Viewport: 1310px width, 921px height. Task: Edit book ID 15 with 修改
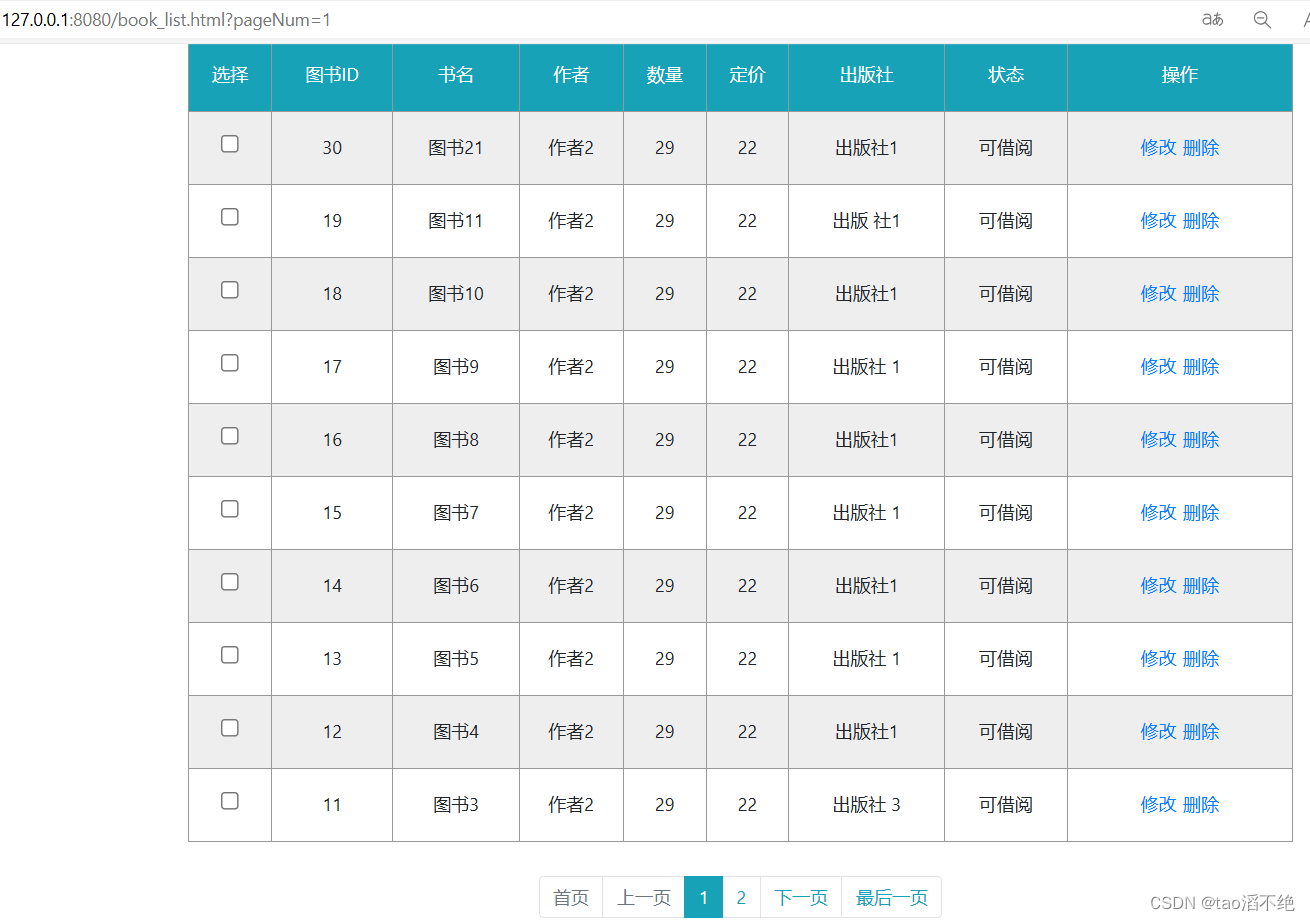1158,513
